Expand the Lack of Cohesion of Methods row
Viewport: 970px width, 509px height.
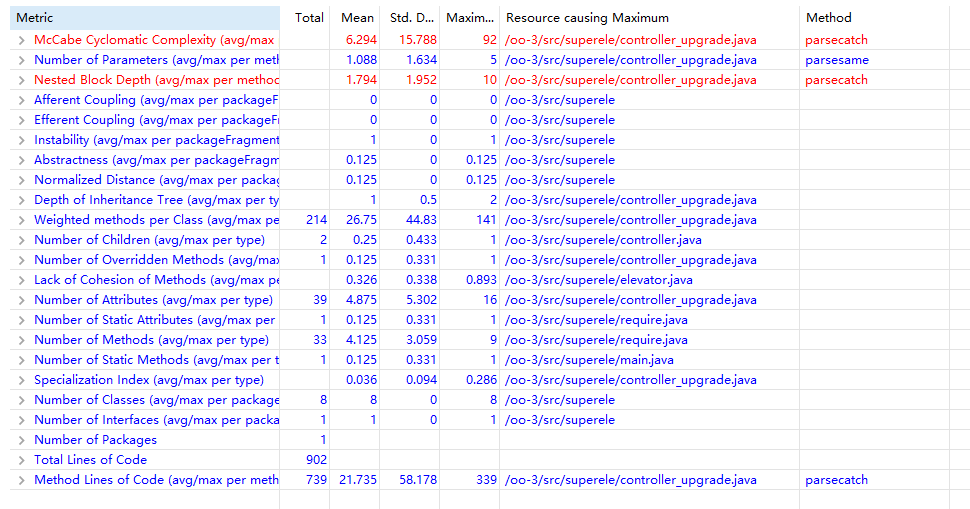tap(22, 280)
